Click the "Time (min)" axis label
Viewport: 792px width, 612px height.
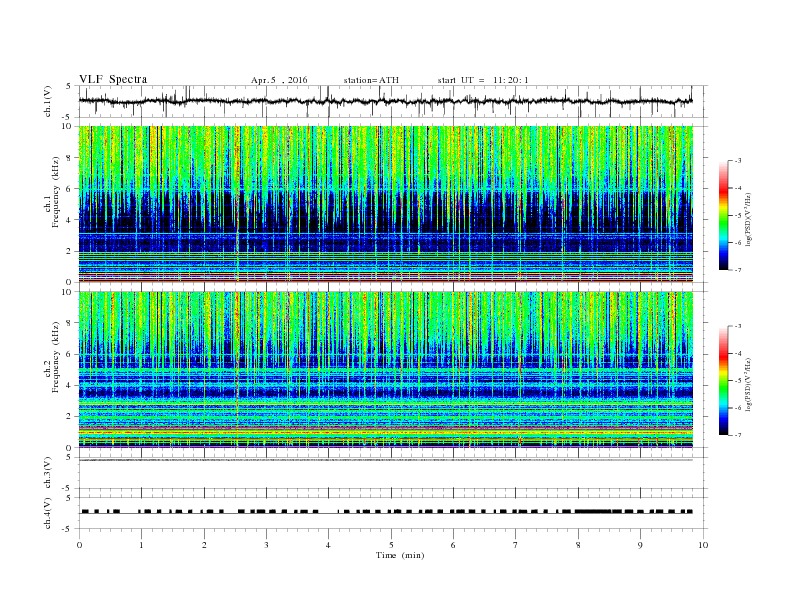click(400, 555)
